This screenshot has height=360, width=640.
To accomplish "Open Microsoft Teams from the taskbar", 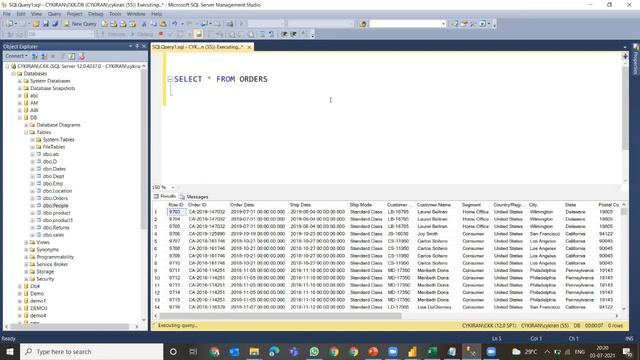I will click(x=294, y=351).
